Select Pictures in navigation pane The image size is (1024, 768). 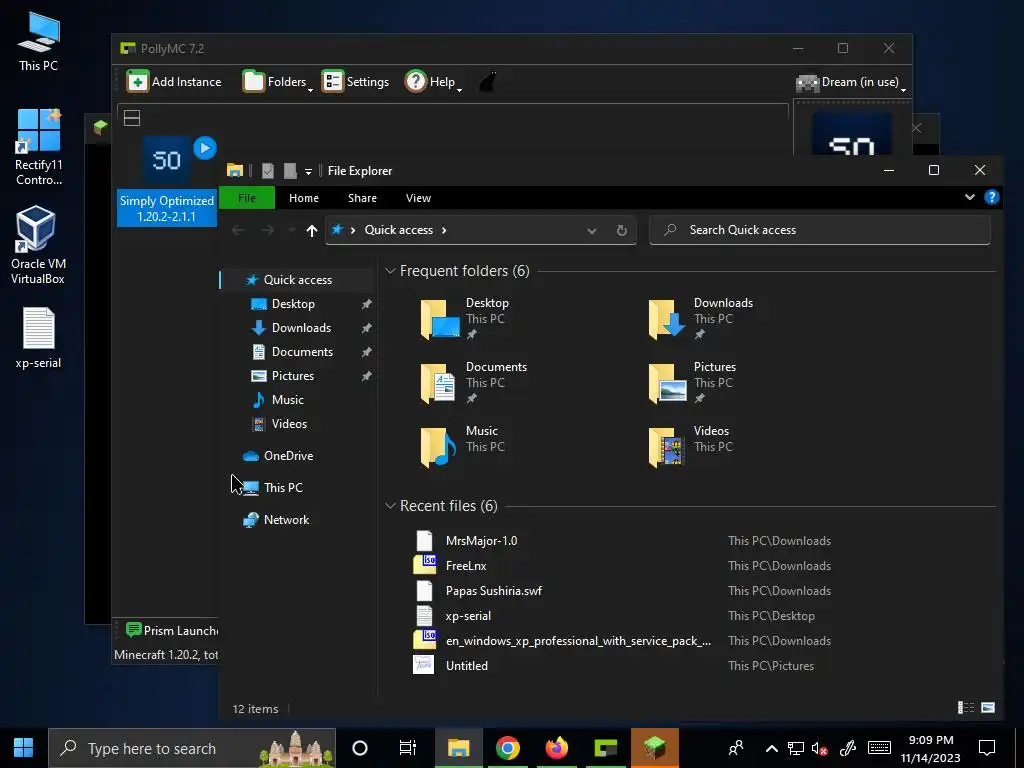click(293, 376)
